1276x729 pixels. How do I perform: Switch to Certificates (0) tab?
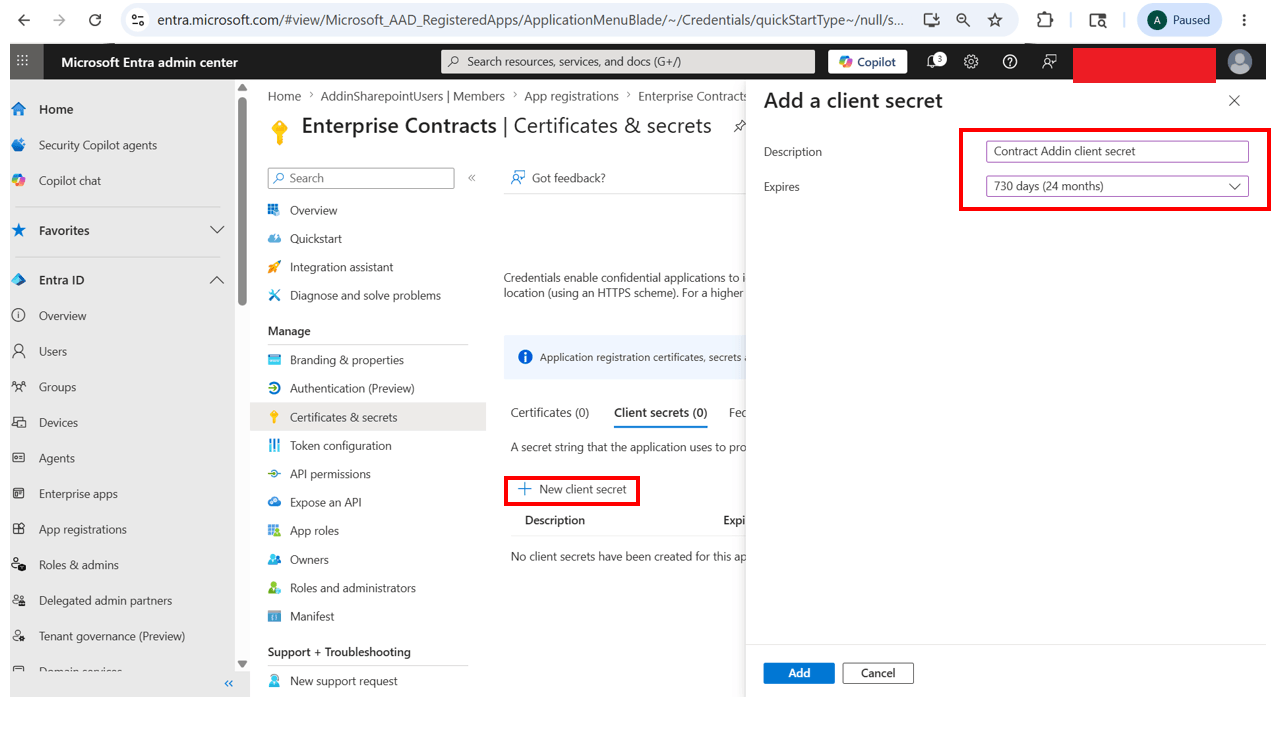pos(550,413)
